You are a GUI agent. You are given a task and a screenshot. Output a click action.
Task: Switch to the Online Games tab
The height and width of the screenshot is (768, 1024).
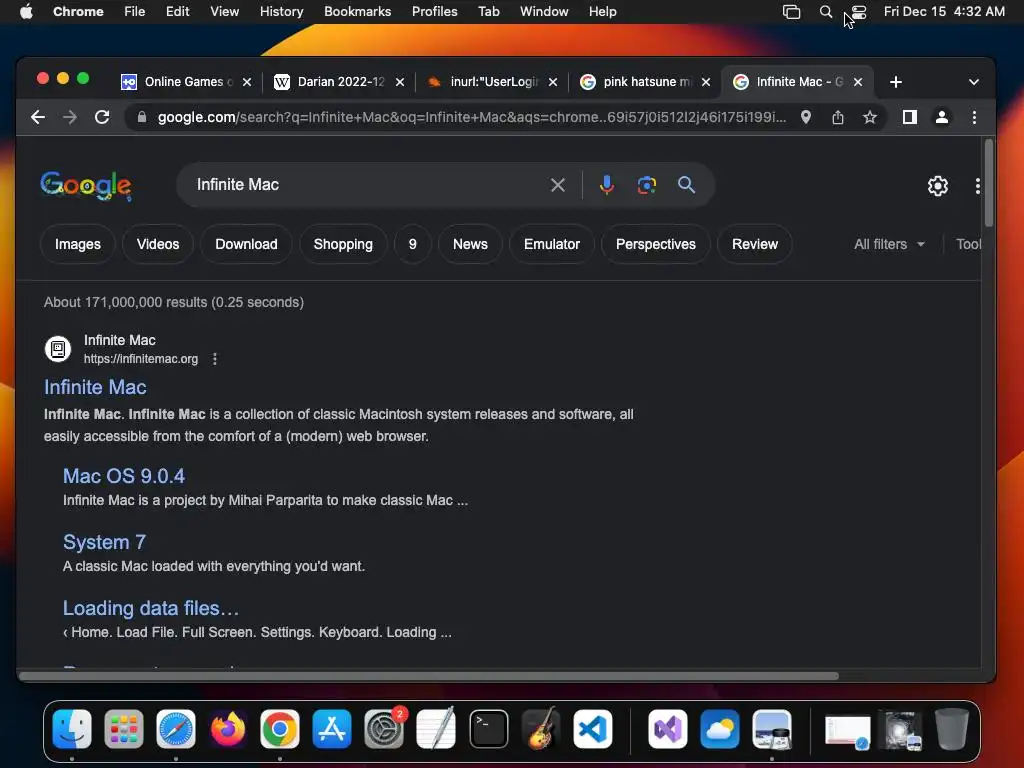tap(186, 82)
